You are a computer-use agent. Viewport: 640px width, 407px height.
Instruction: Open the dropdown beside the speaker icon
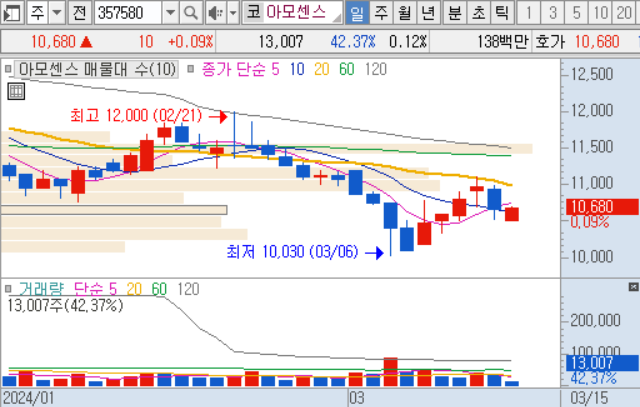point(233,13)
